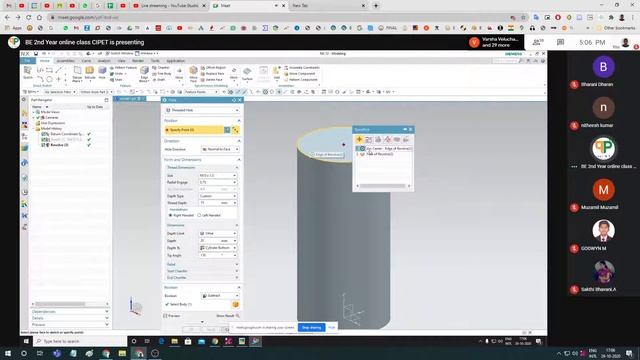Viewport: 640px width, 360px height.
Task: Switch to the Home ribbon tab
Action: coord(44,60)
